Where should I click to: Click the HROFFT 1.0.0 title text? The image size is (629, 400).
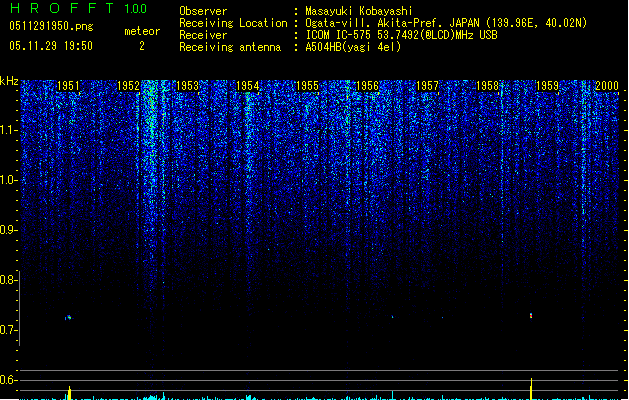(79, 8)
